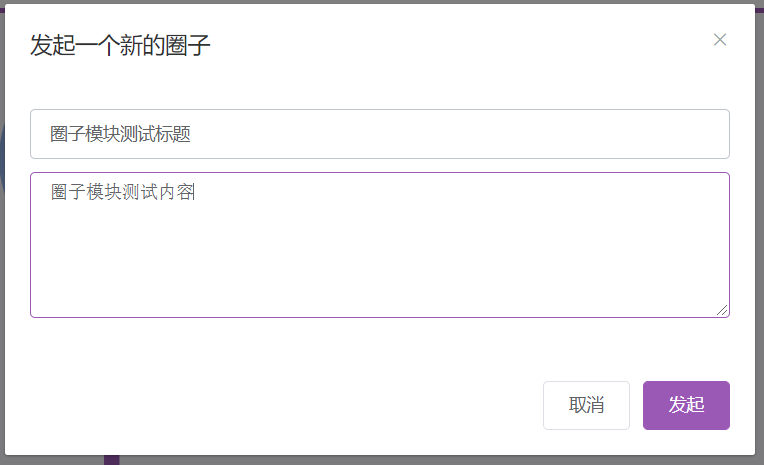Select the single-line input above the textarea

pyautogui.click(x=380, y=134)
